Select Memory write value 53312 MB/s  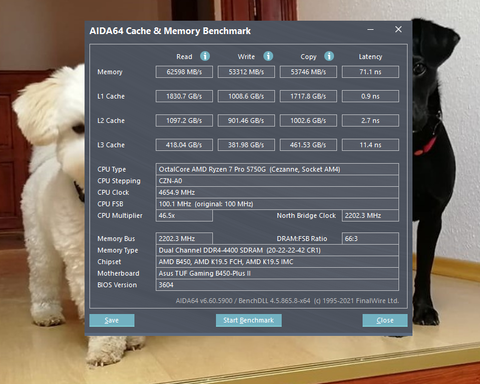[246, 72]
